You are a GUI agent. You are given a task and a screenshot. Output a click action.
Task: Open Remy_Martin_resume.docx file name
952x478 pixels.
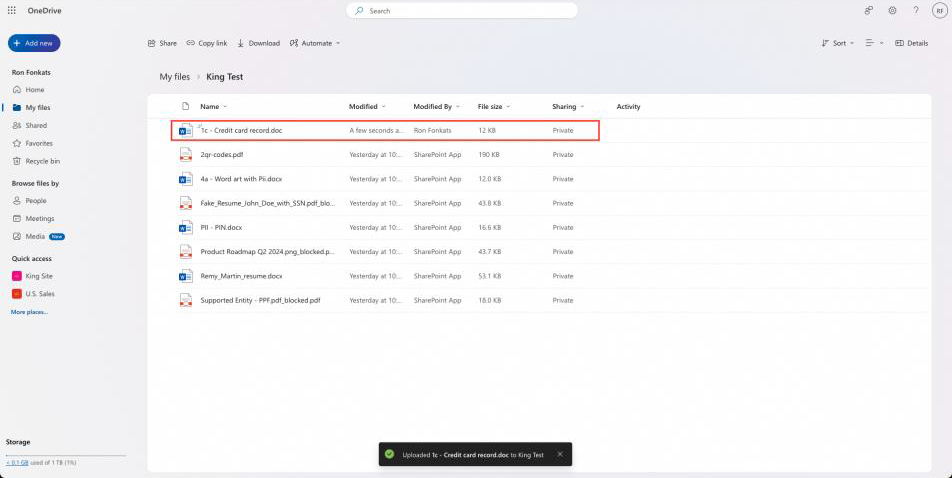point(242,276)
